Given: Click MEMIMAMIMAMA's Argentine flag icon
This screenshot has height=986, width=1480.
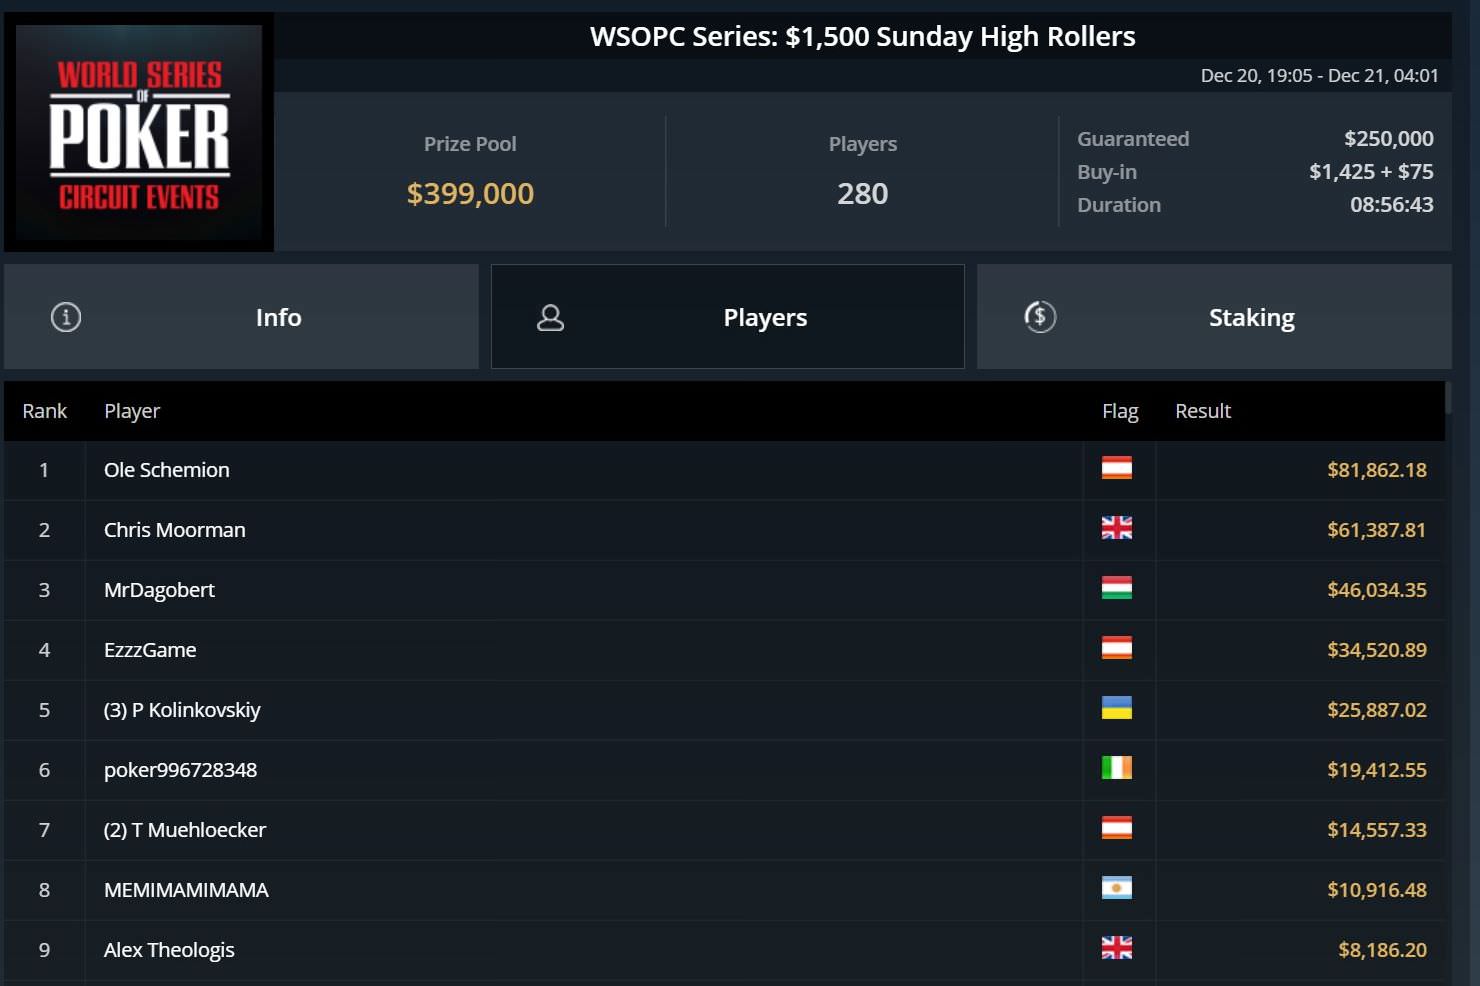Looking at the screenshot, I should 1117,888.
